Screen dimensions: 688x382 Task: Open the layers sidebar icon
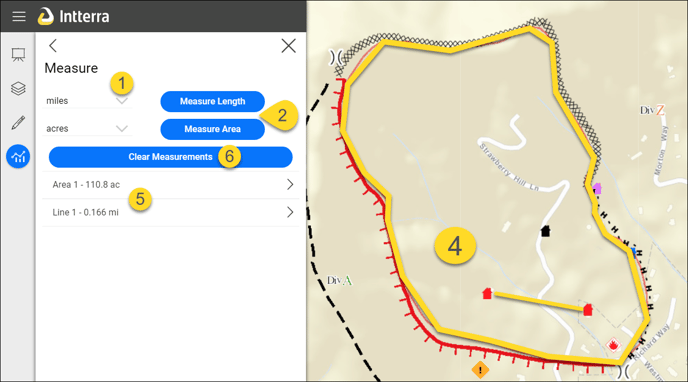[x=18, y=89]
